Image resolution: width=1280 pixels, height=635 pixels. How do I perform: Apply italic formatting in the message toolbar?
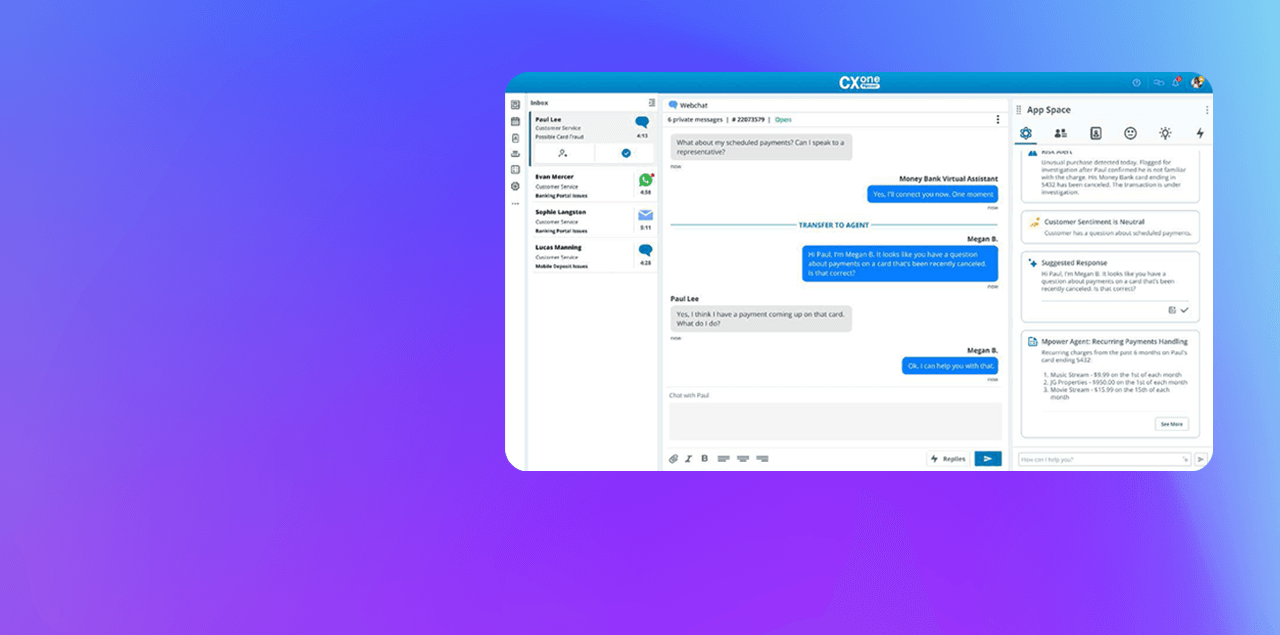(x=689, y=458)
